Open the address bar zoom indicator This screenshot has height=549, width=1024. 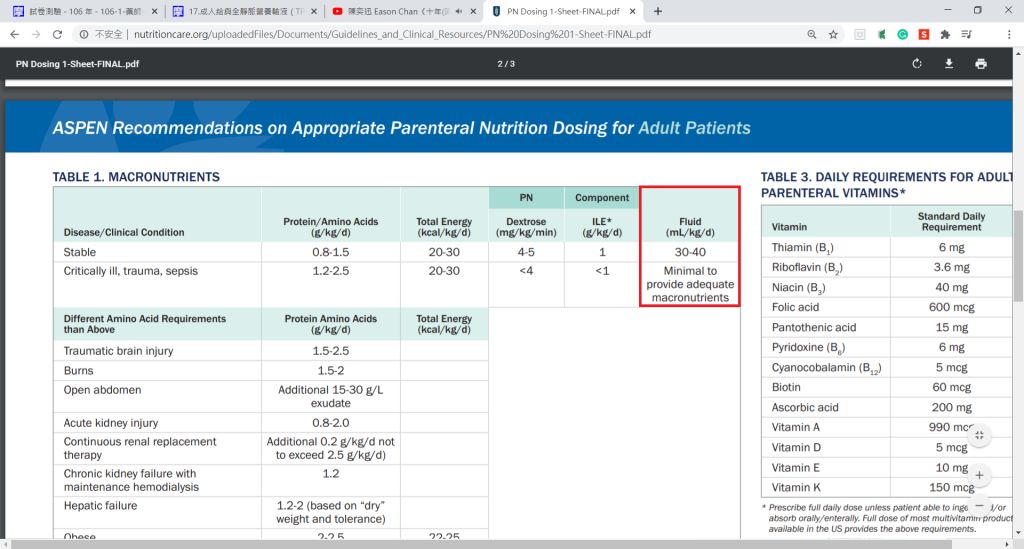point(811,34)
